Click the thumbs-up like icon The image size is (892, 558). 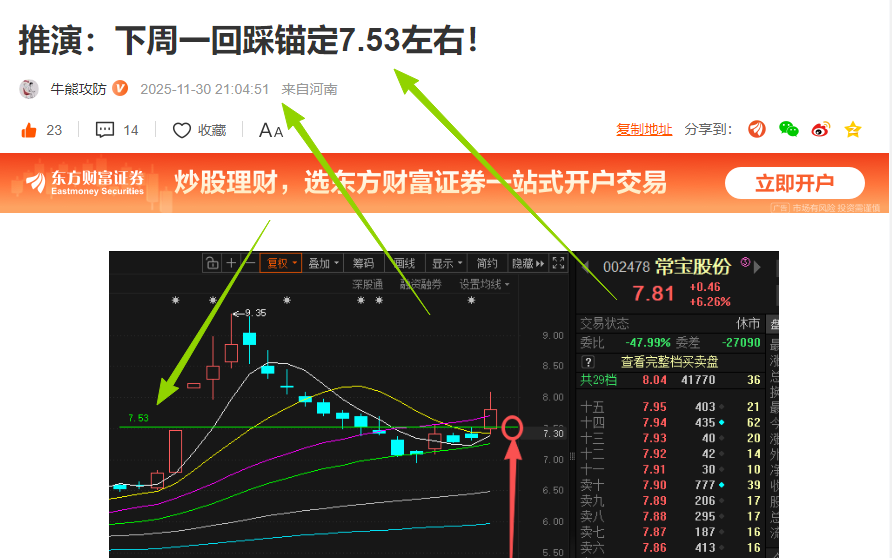pyautogui.click(x=29, y=130)
